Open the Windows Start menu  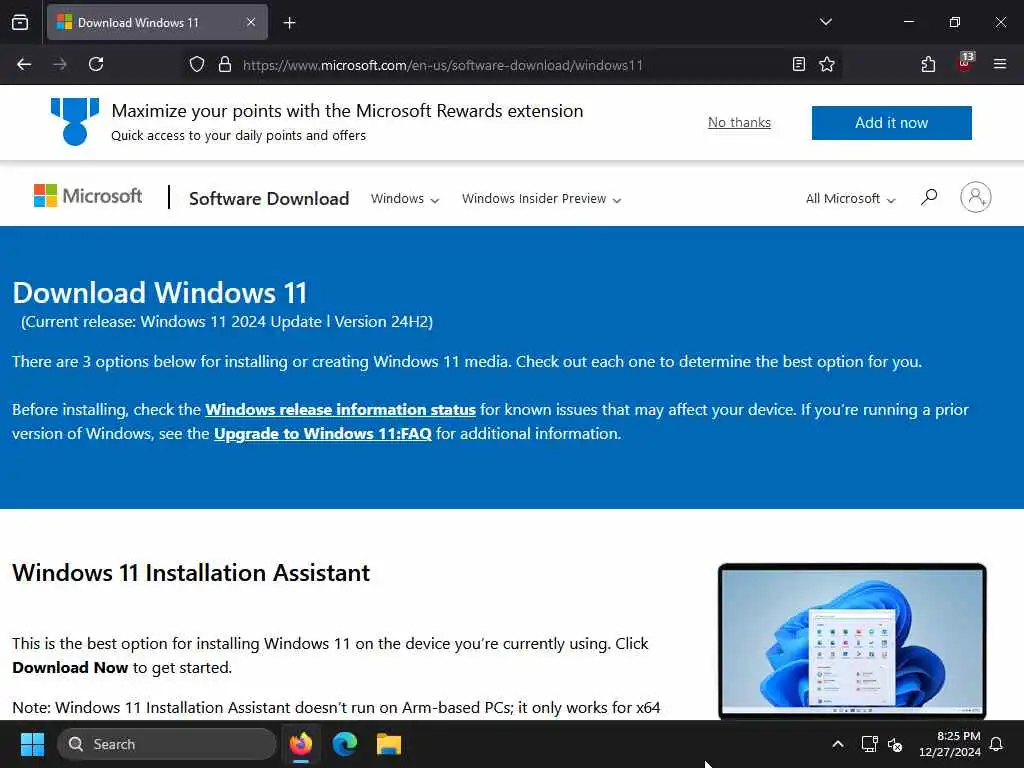(x=32, y=744)
